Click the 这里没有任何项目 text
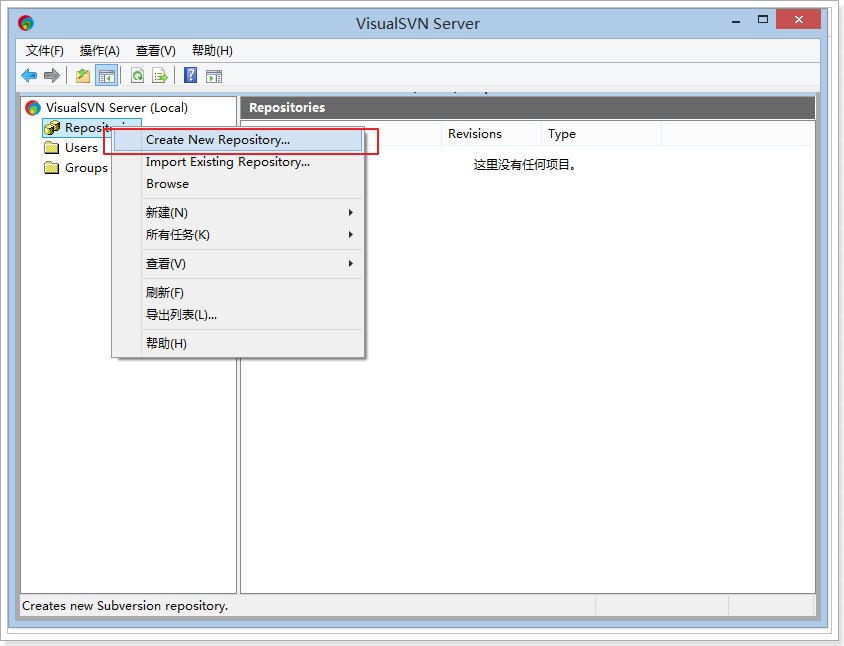Screen dimensions: 844x646 click(x=525, y=165)
